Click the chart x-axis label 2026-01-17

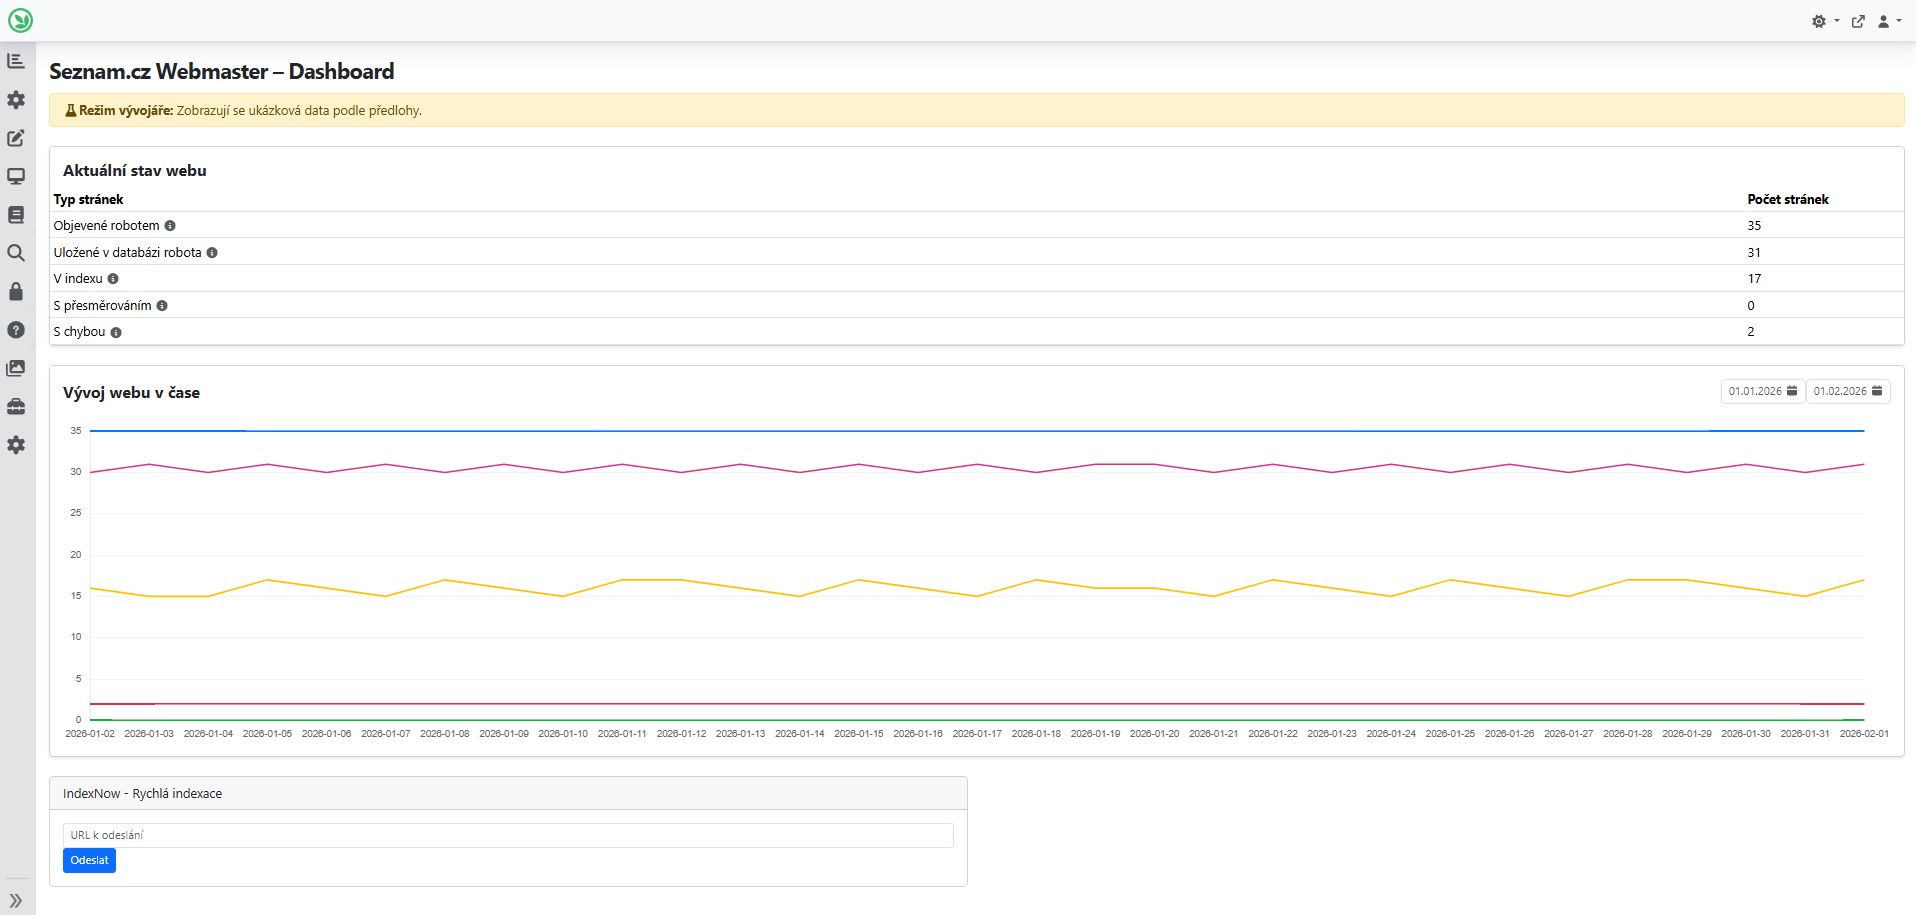(977, 734)
